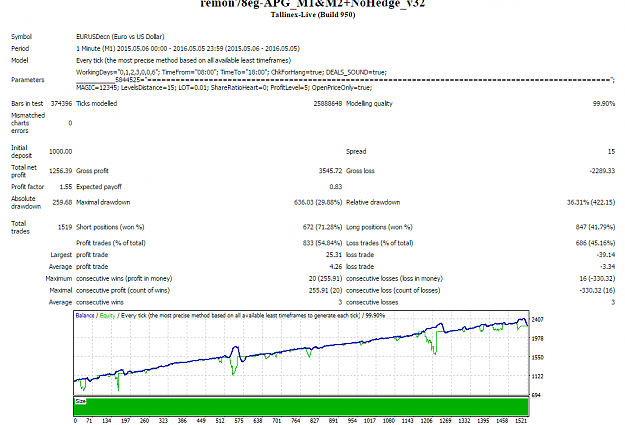Click the consecutive wins value 20 (255.91)

(325, 279)
